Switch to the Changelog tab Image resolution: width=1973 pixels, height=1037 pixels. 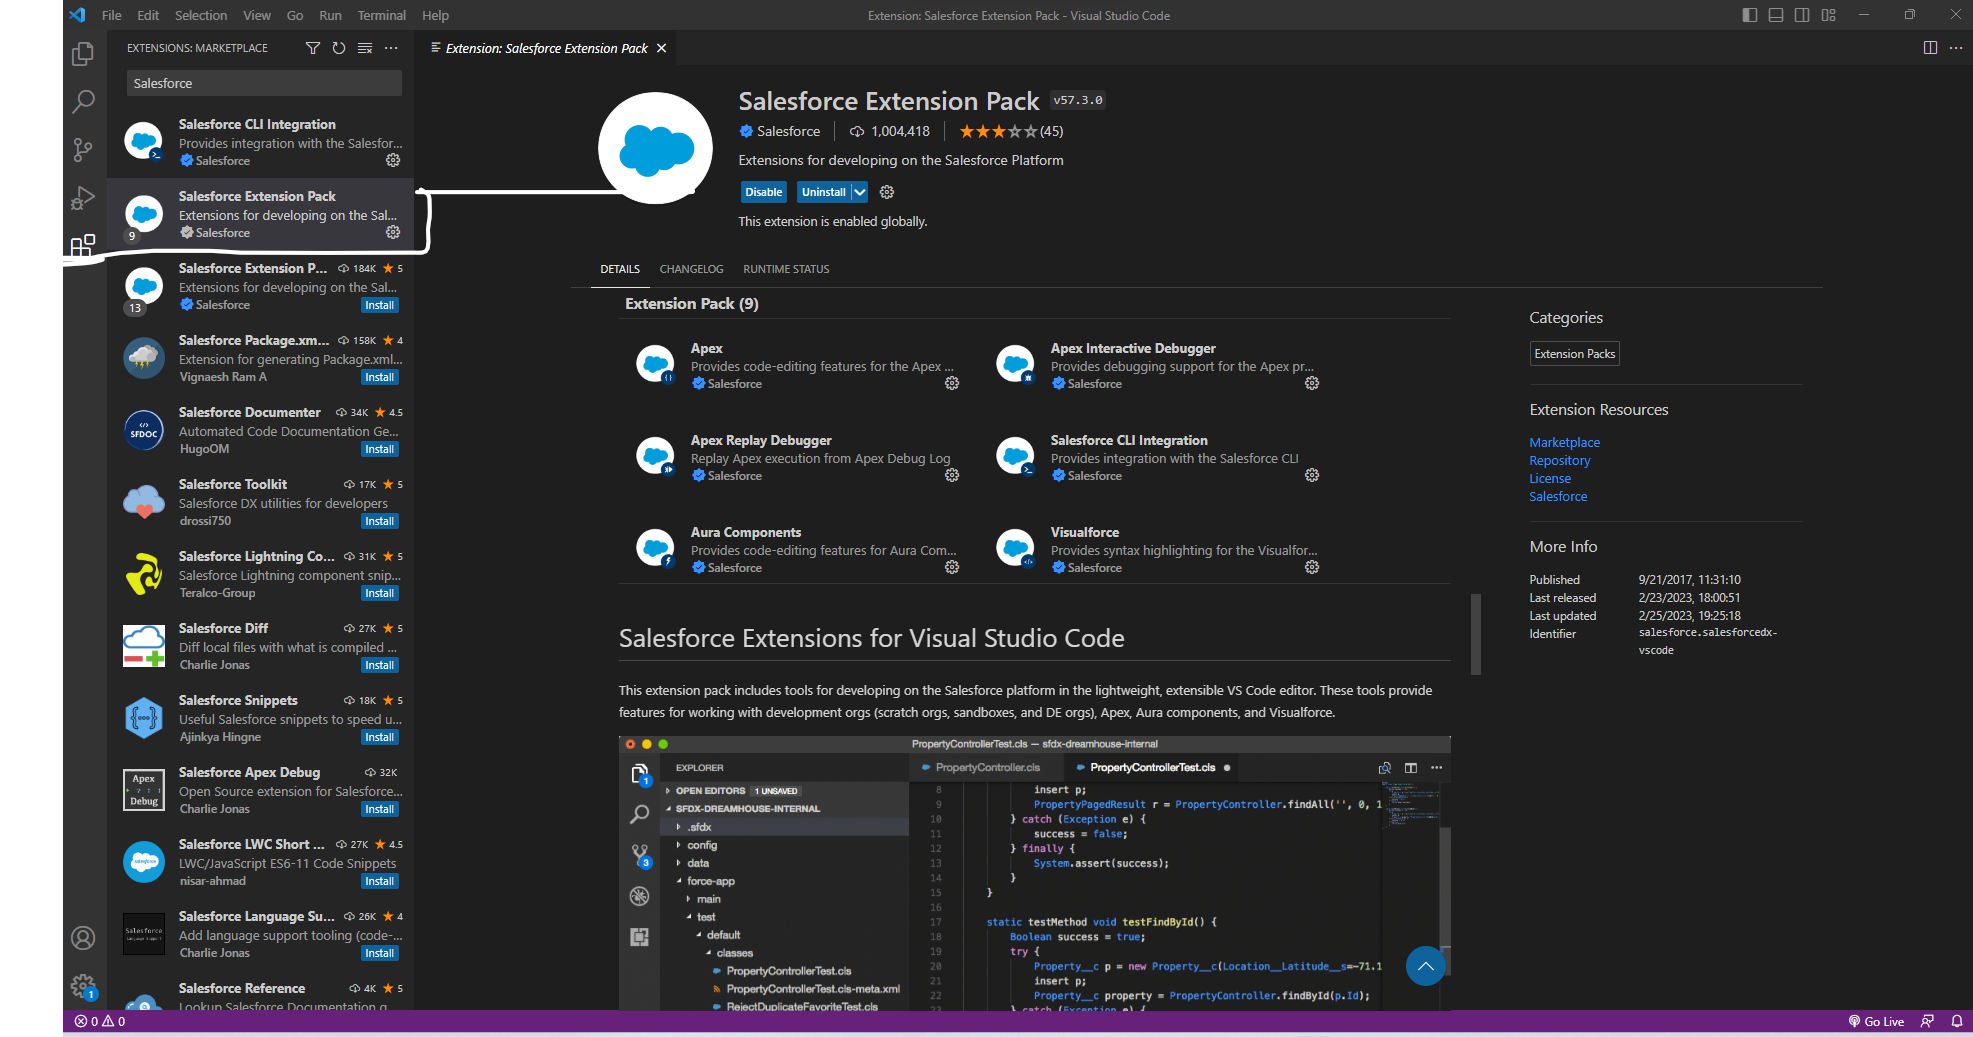[x=691, y=269]
